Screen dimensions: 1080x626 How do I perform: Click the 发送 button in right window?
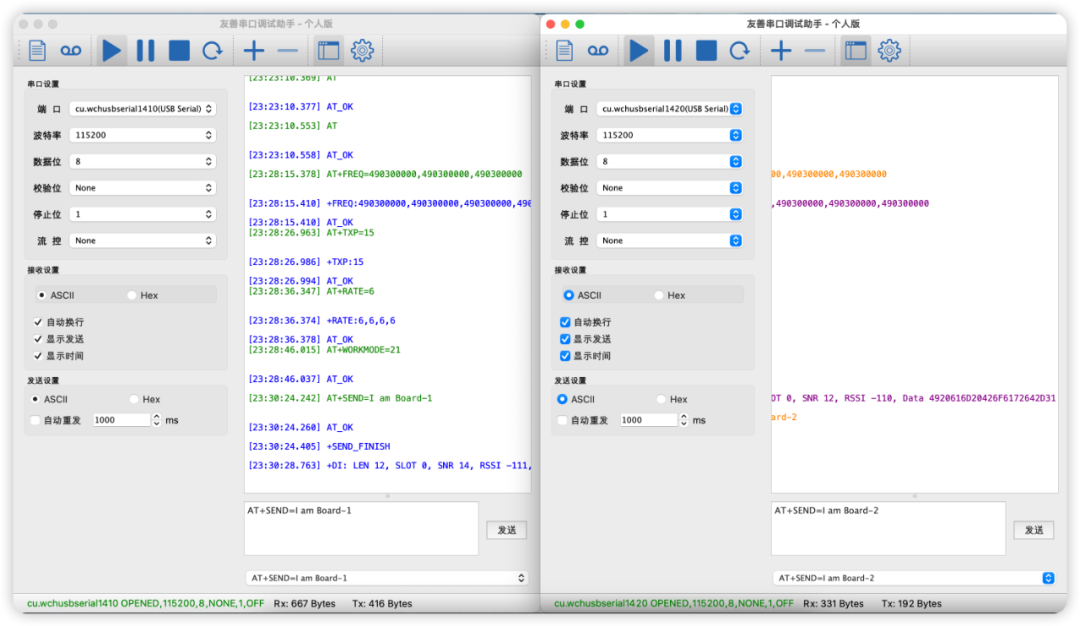[x=1033, y=530]
